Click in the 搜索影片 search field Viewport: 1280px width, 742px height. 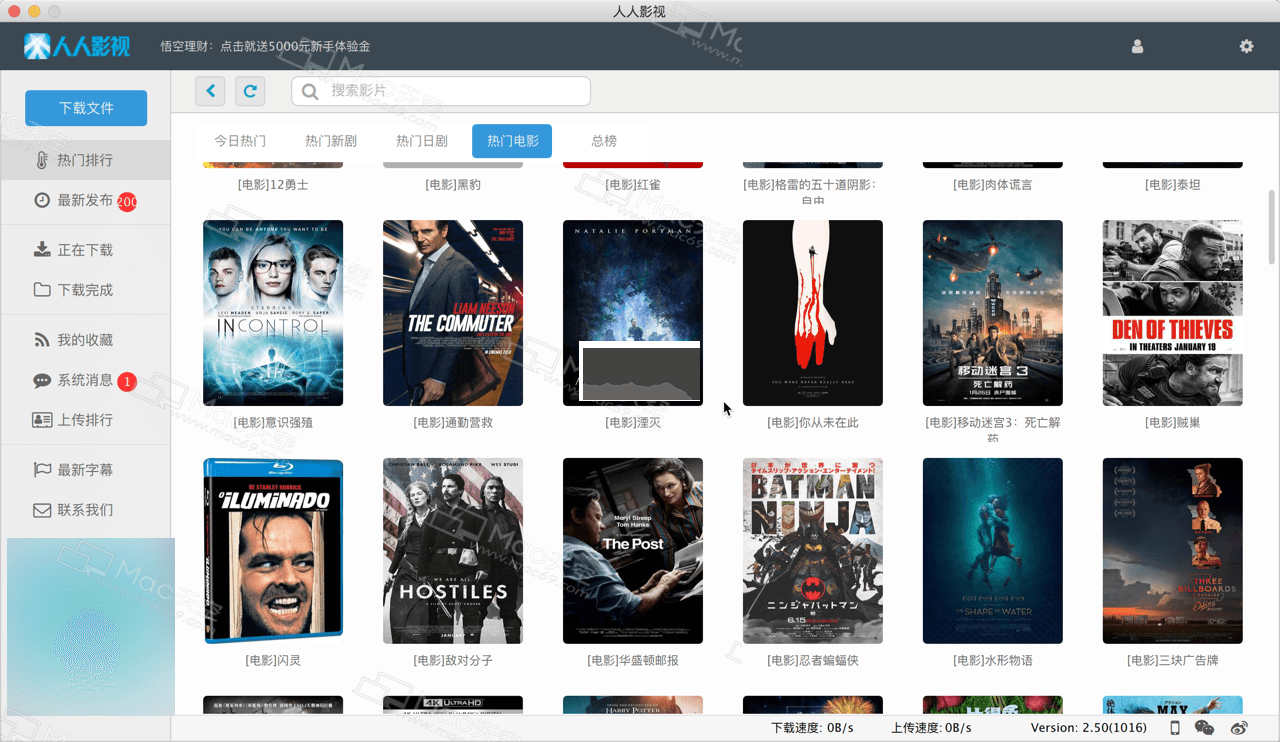click(x=441, y=91)
